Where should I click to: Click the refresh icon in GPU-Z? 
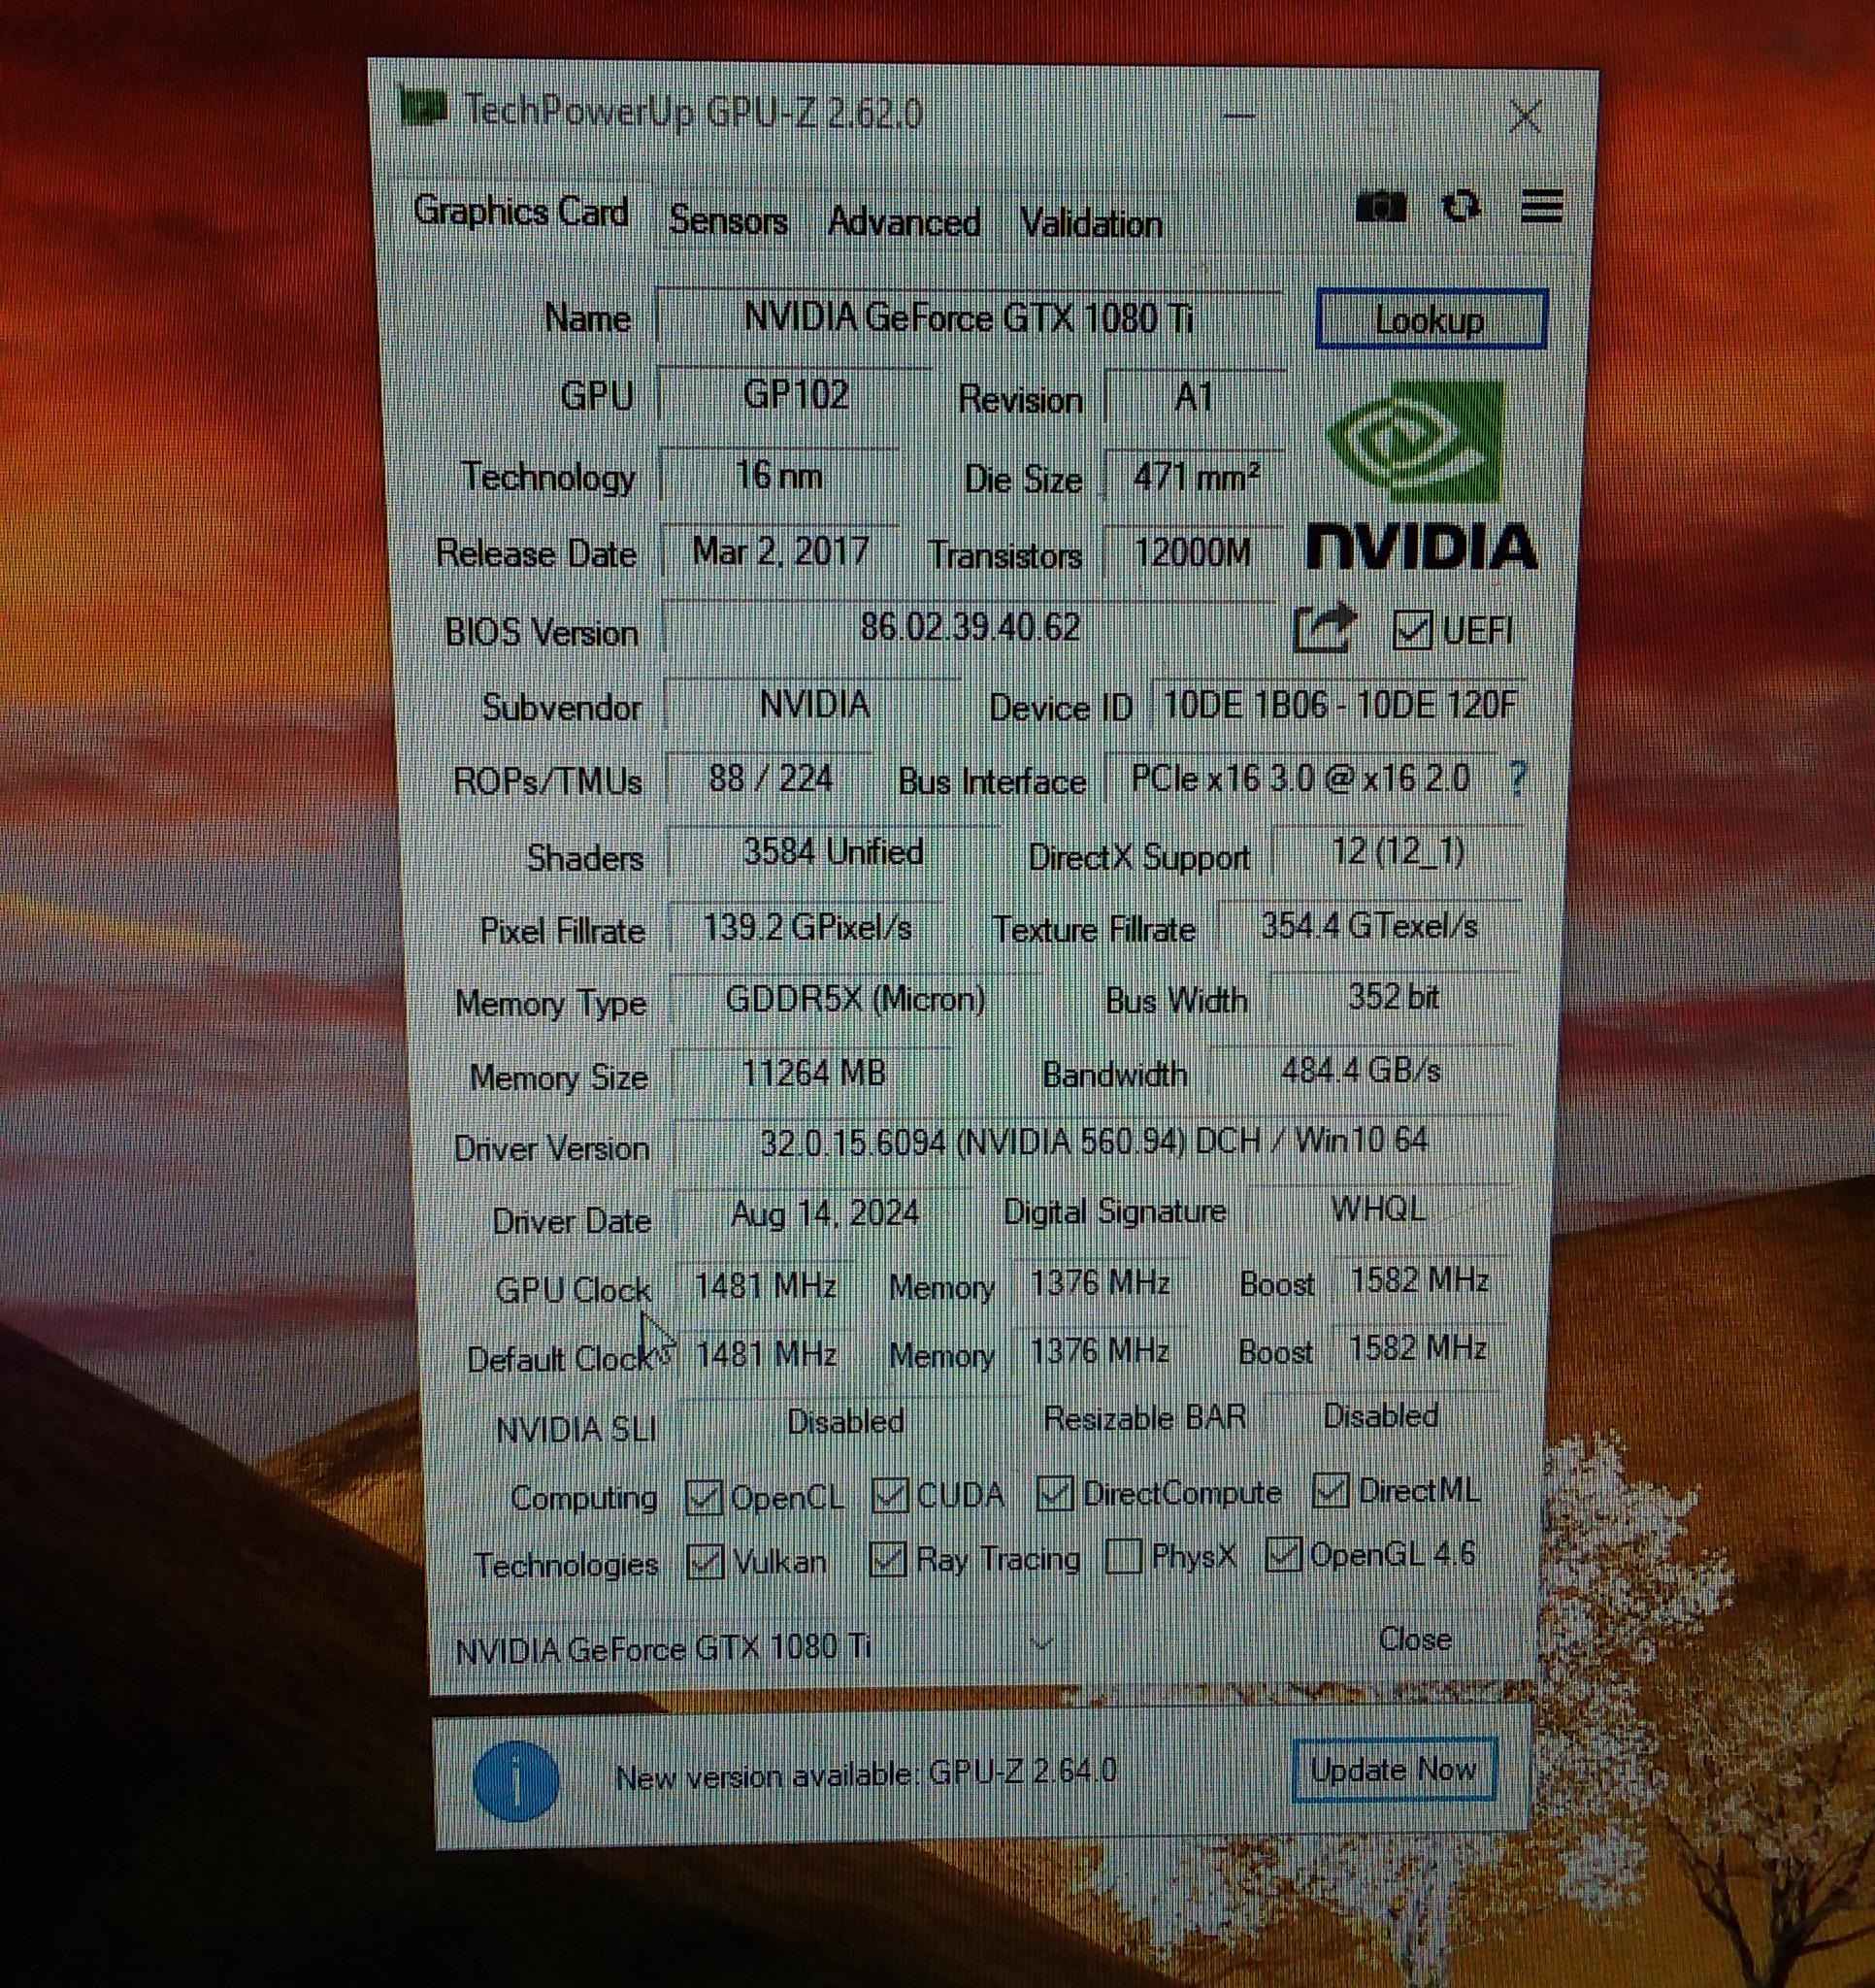click(1462, 207)
